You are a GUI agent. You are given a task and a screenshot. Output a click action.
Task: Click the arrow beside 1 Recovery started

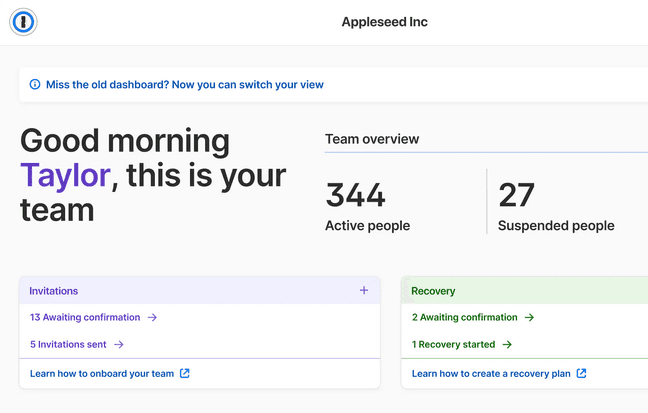click(507, 344)
